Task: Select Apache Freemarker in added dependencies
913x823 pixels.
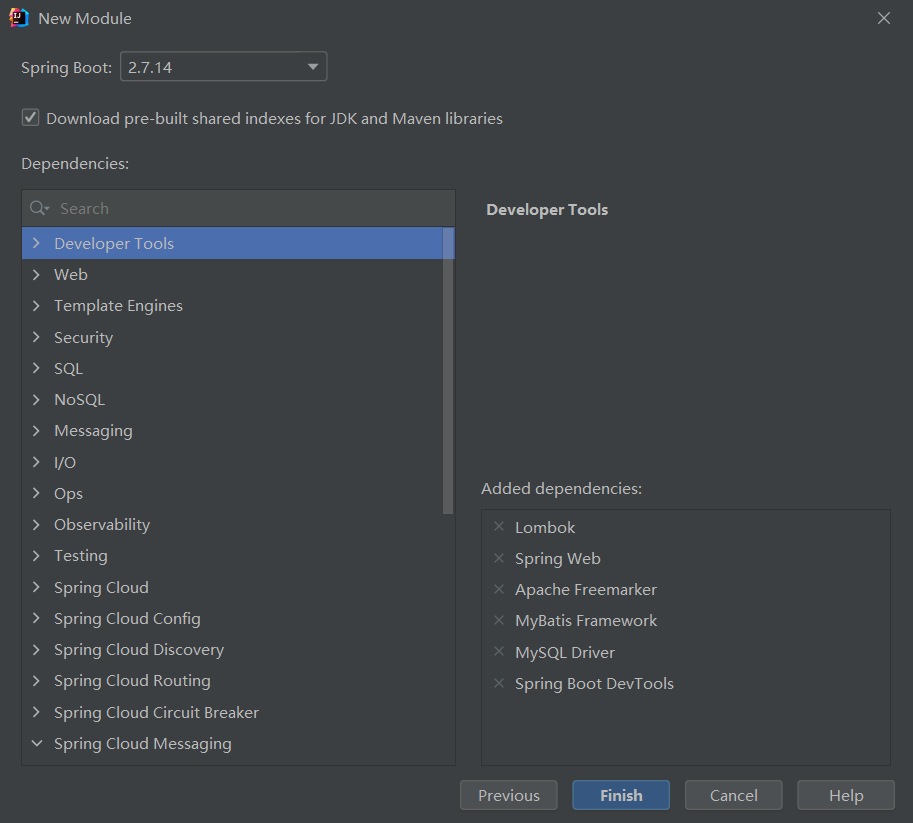Action: (x=585, y=589)
